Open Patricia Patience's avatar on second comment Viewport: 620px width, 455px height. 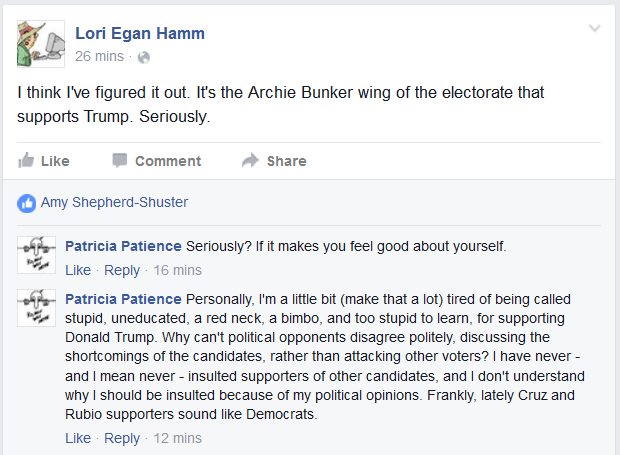36,308
